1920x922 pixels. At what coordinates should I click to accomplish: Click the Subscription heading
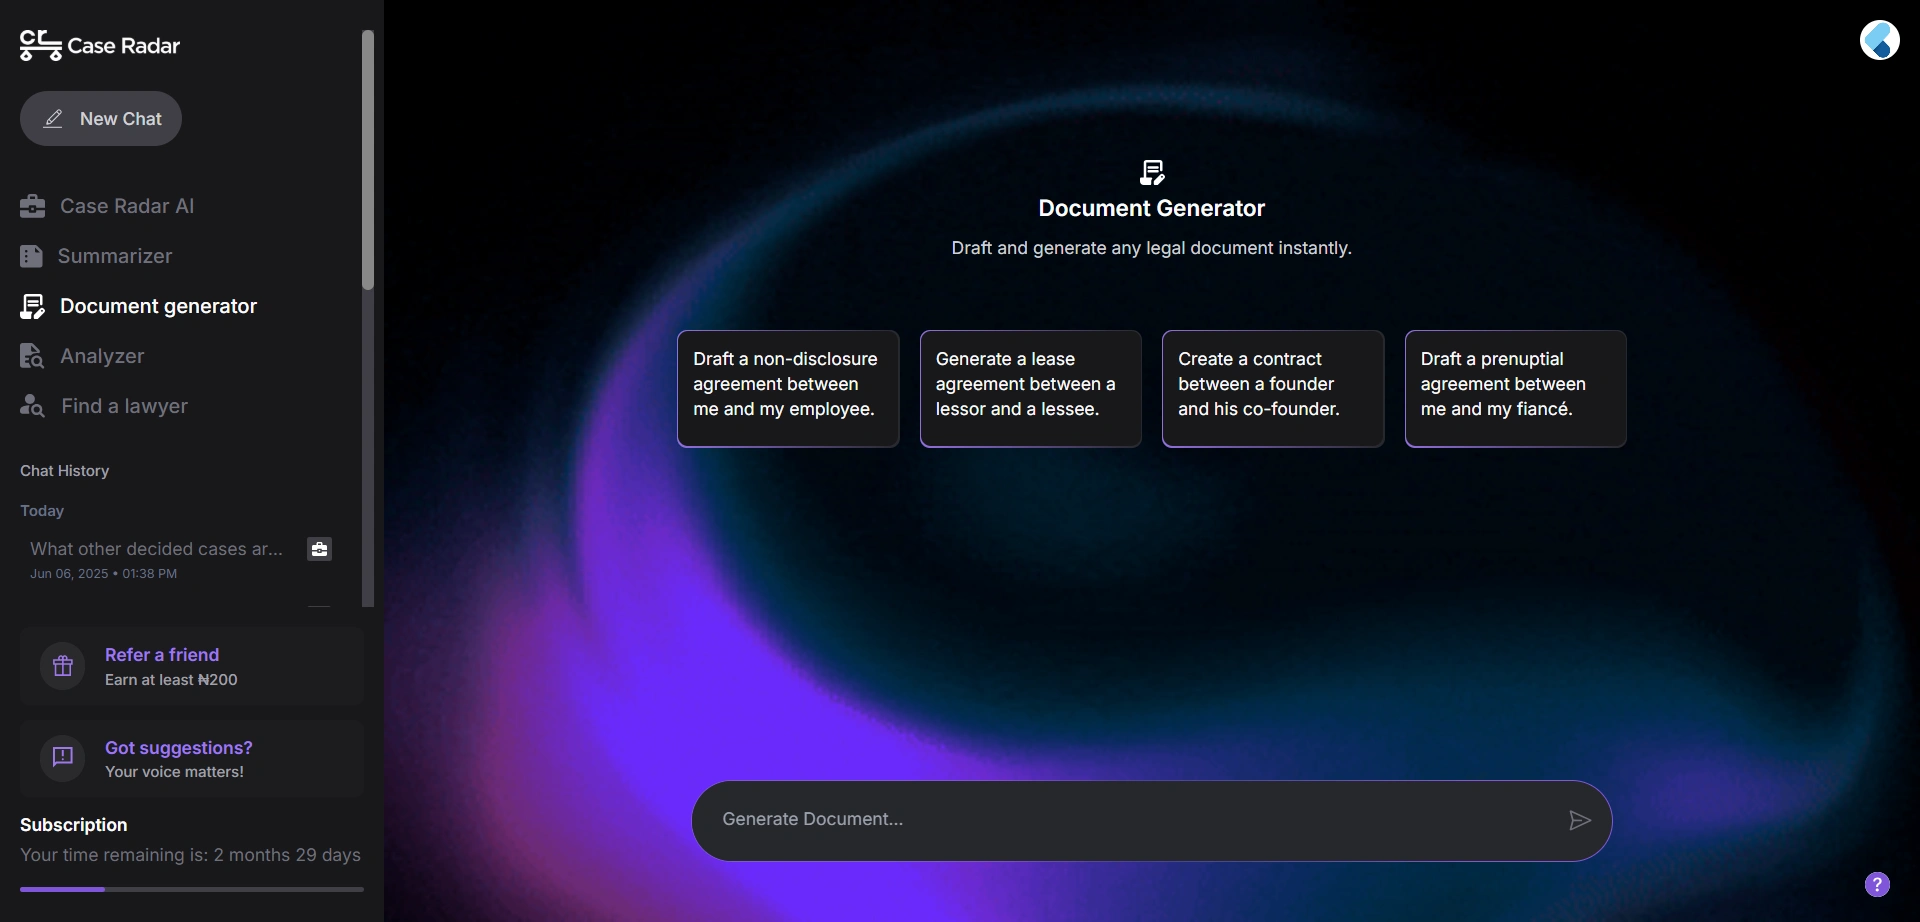point(74,825)
